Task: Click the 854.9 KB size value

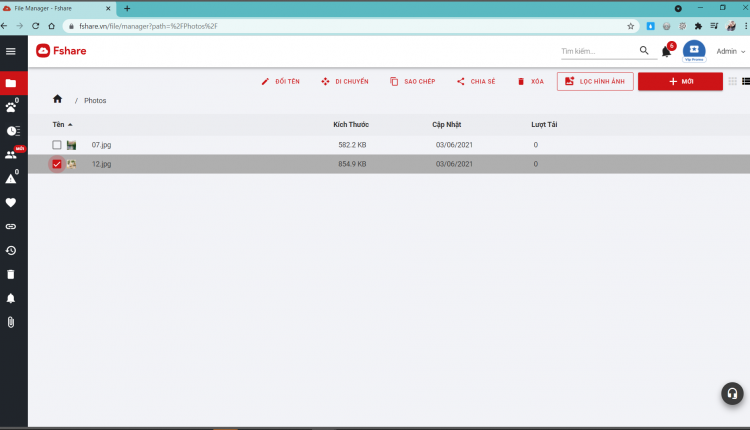Action: 353,164
